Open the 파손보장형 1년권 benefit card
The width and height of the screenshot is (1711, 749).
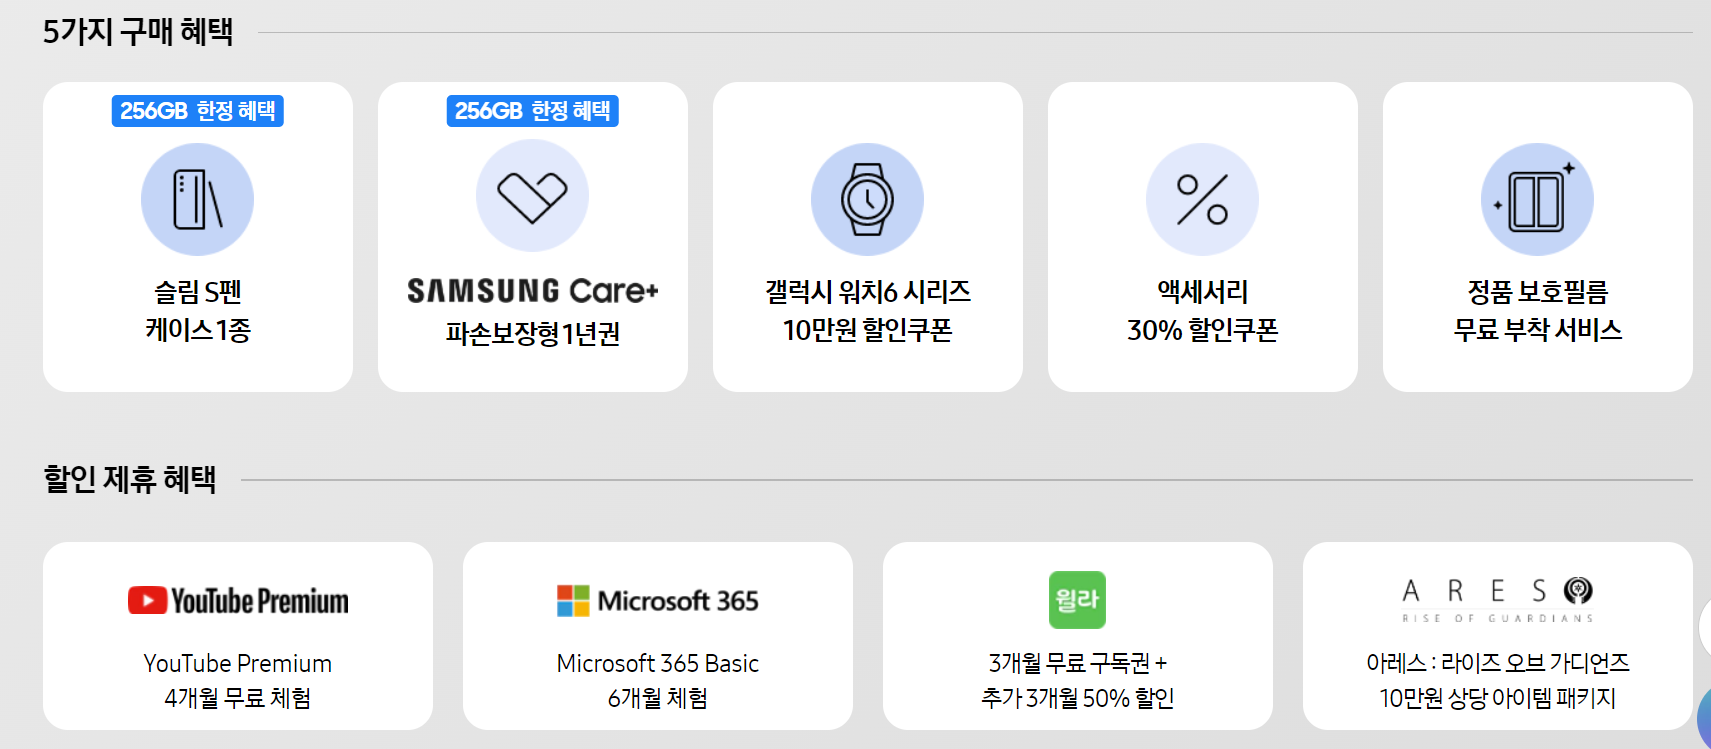tap(532, 237)
